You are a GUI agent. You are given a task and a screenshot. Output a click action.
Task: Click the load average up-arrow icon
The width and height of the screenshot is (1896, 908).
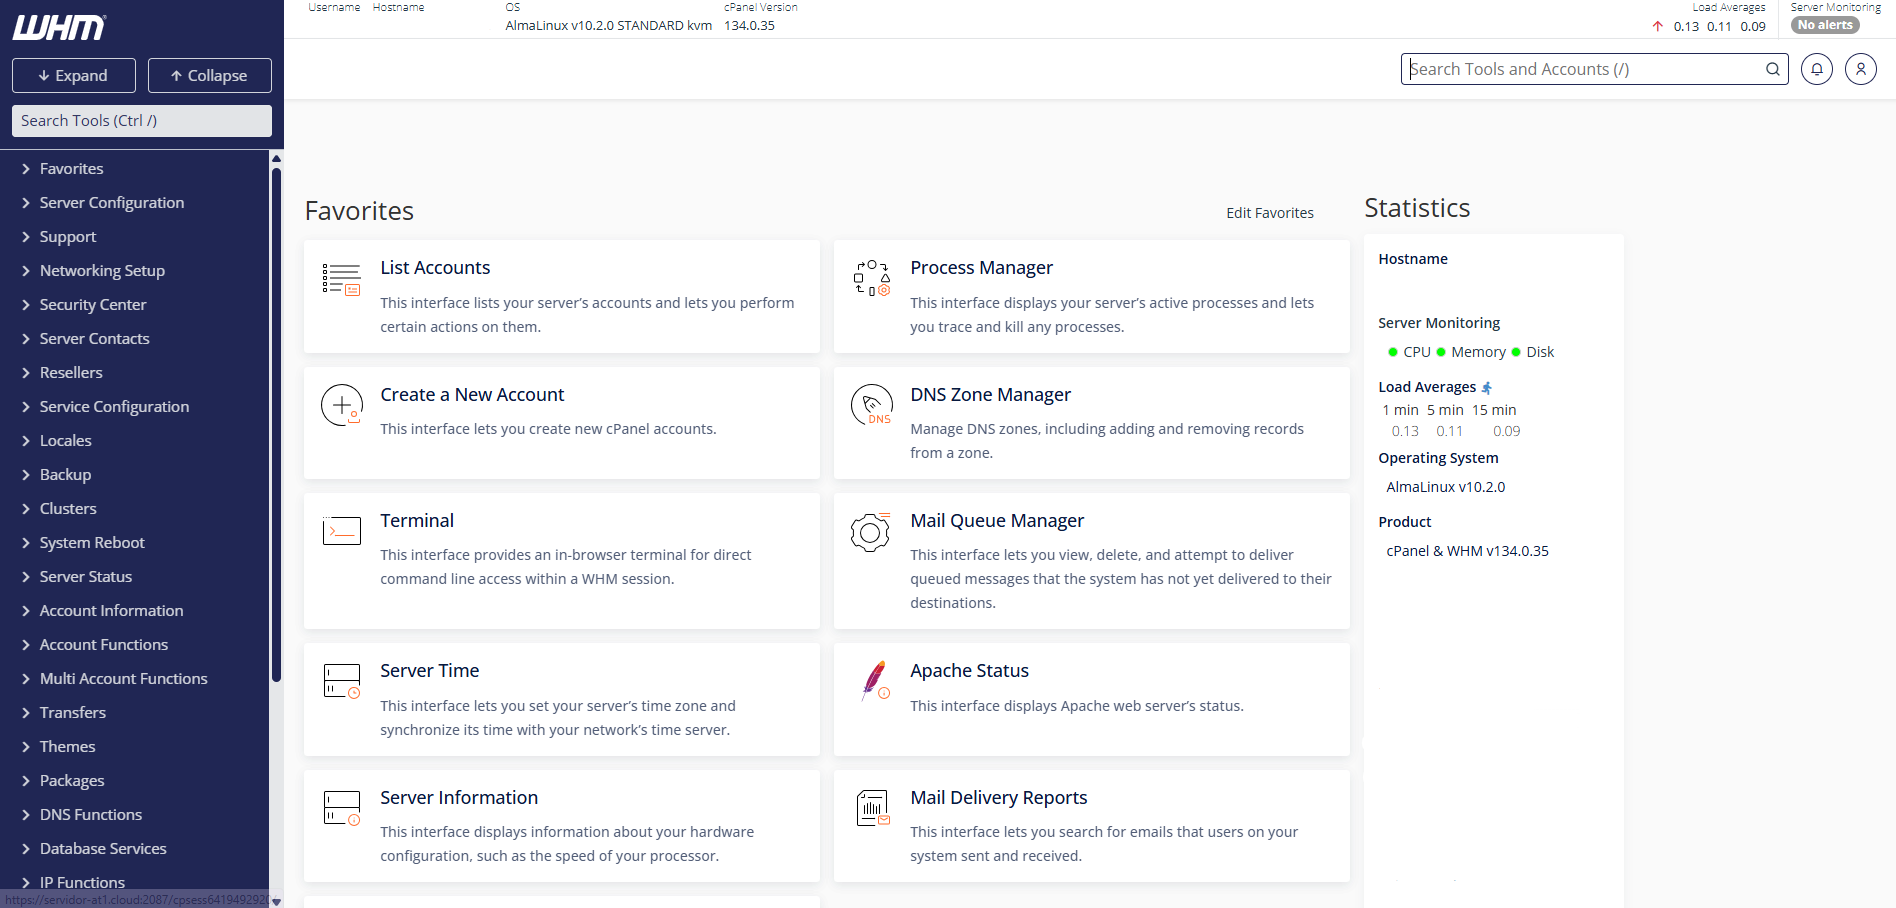(1658, 26)
